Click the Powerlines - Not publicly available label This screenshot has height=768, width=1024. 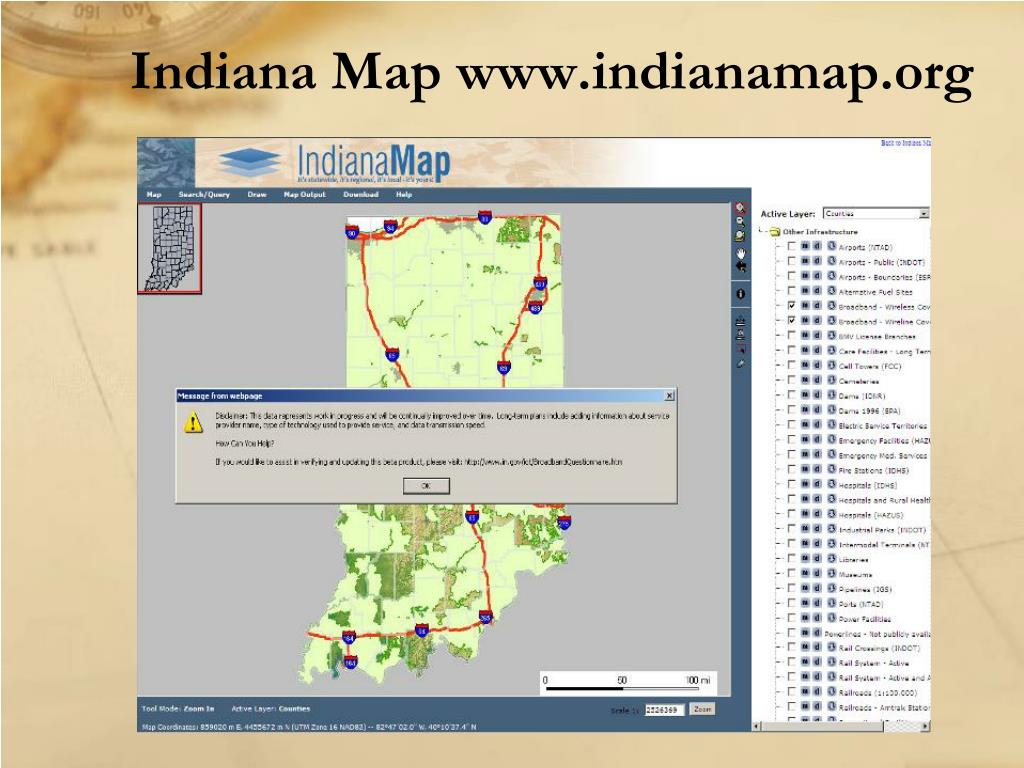877,633
